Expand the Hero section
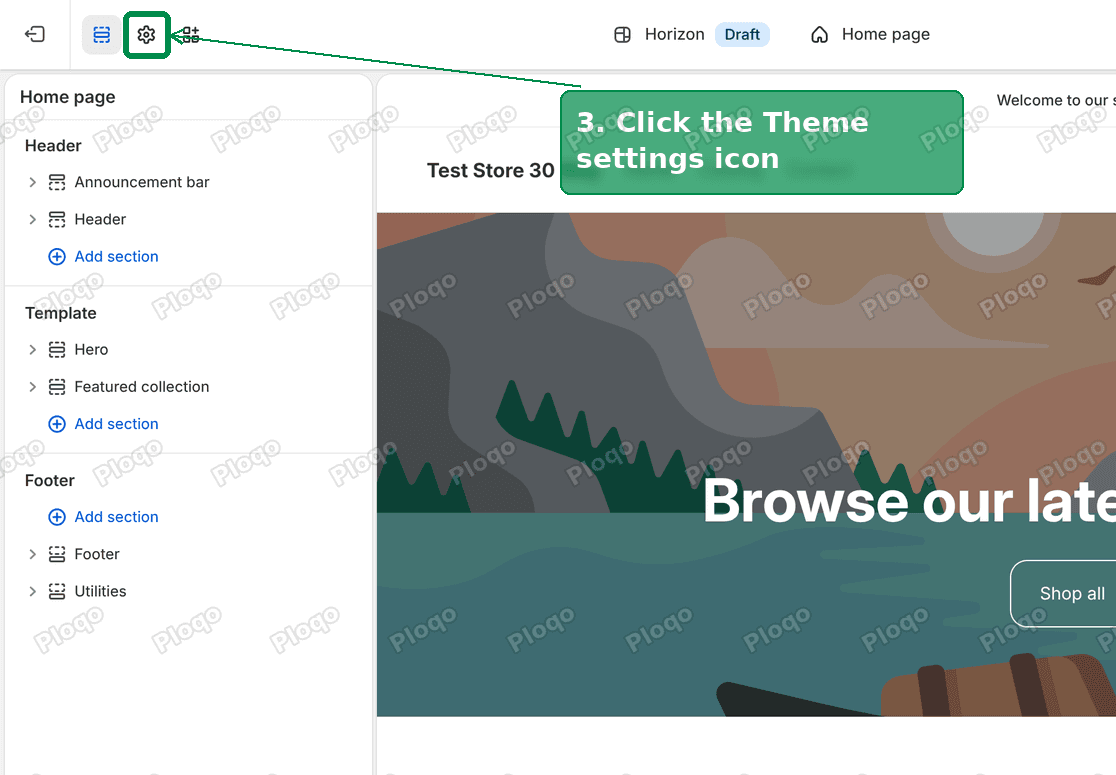Image resolution: width=1116 pixels, height=775 pixels. tap(32, 349)
